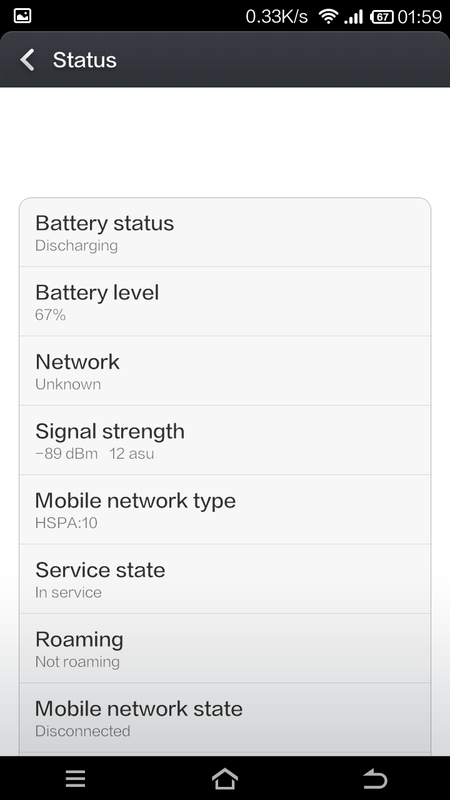Tap the back navigation button at bottom
The width and height of the screenshot is (450, 800).
(375, 779)
